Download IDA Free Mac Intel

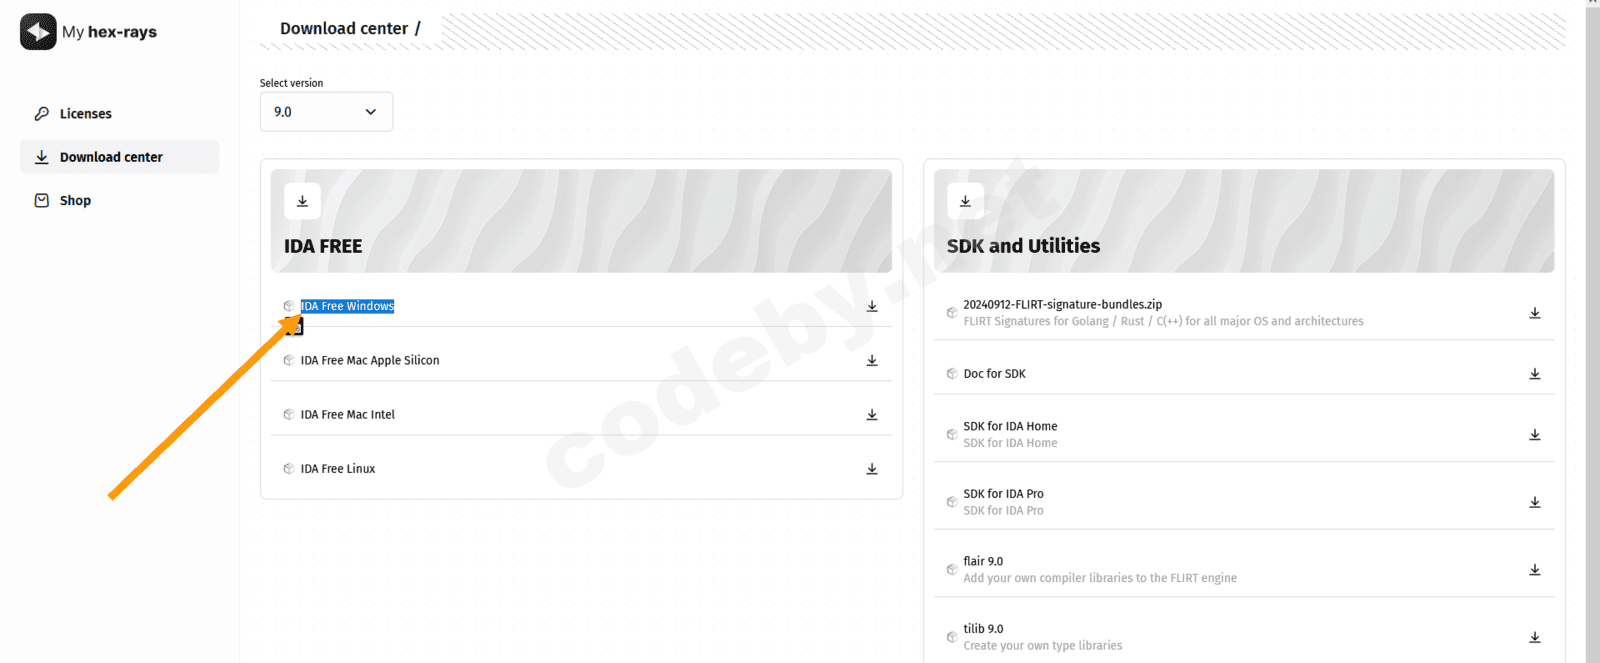[x=872, y=414]
